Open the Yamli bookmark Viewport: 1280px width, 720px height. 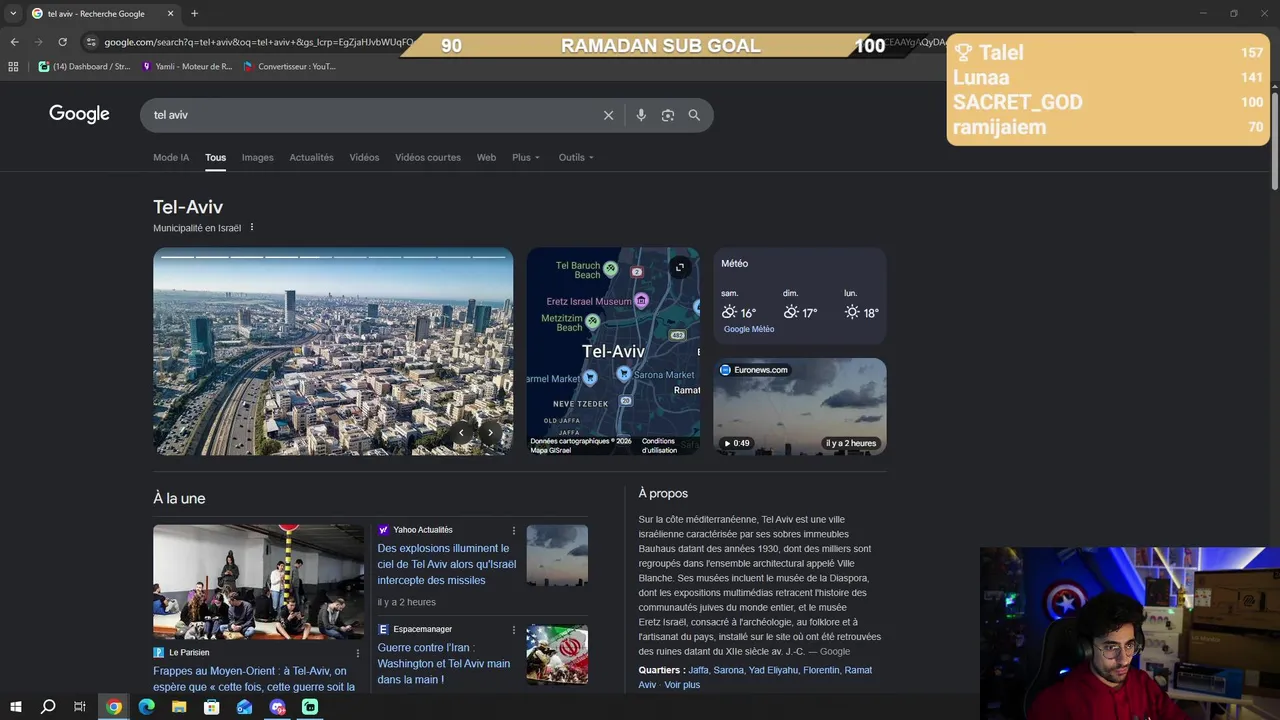click(x=187, y=67)
